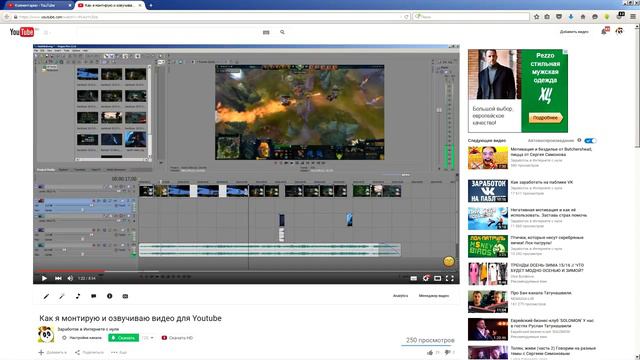
Task: Open the pencil info and settings editor
Action: tap(46, 296)
